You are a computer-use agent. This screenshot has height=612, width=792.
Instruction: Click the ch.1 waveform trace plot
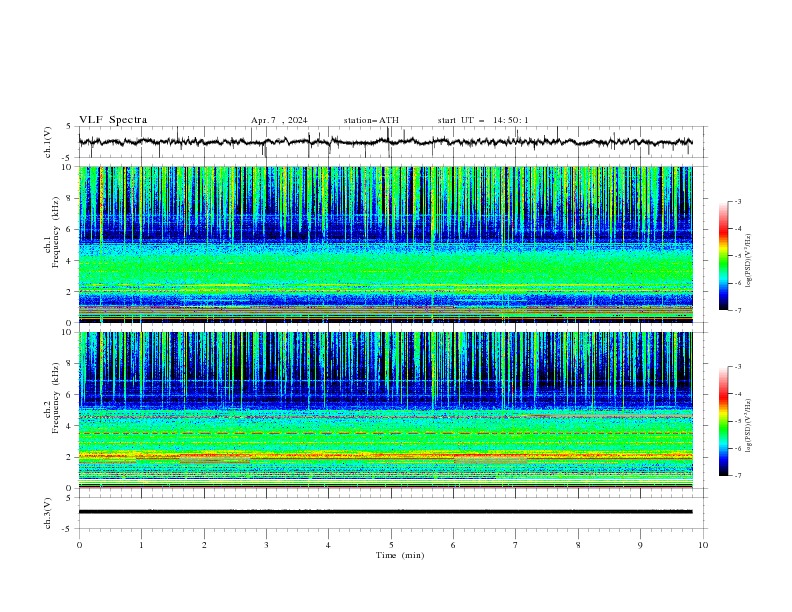coord(386,142)
